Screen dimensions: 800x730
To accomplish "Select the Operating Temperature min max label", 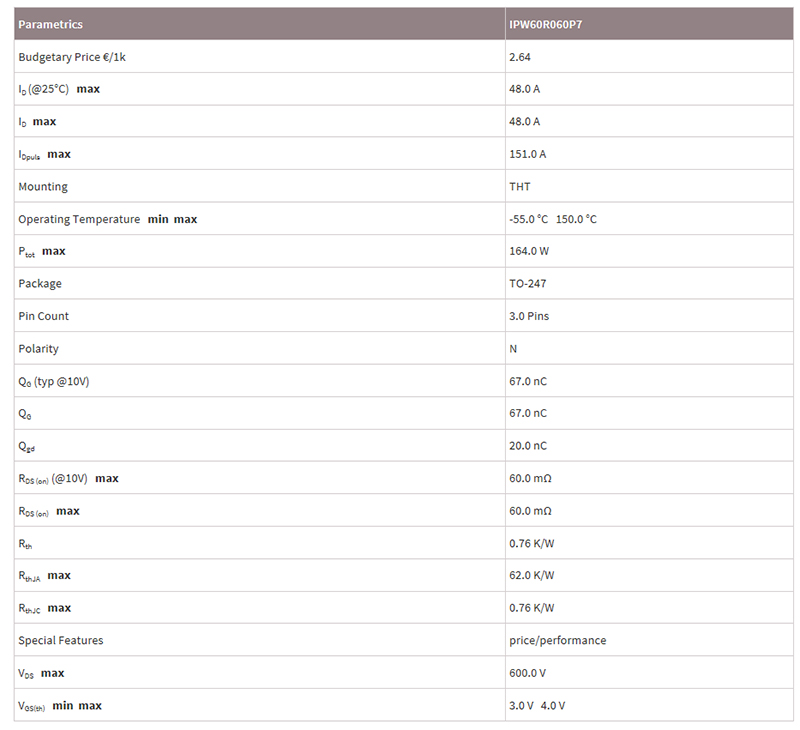I will [108, 219].
